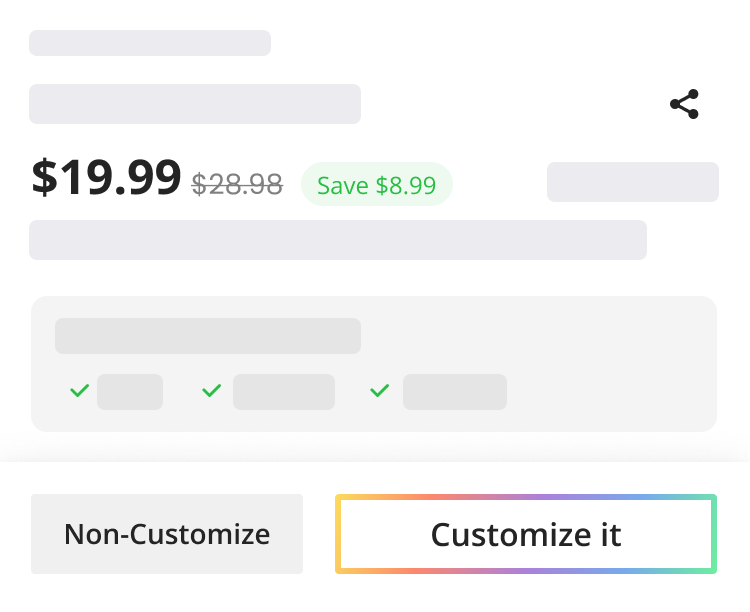This screenshot has height=612, width=750.
Task: Click the third green checkmark icon
Action: (x=380, y=391)
